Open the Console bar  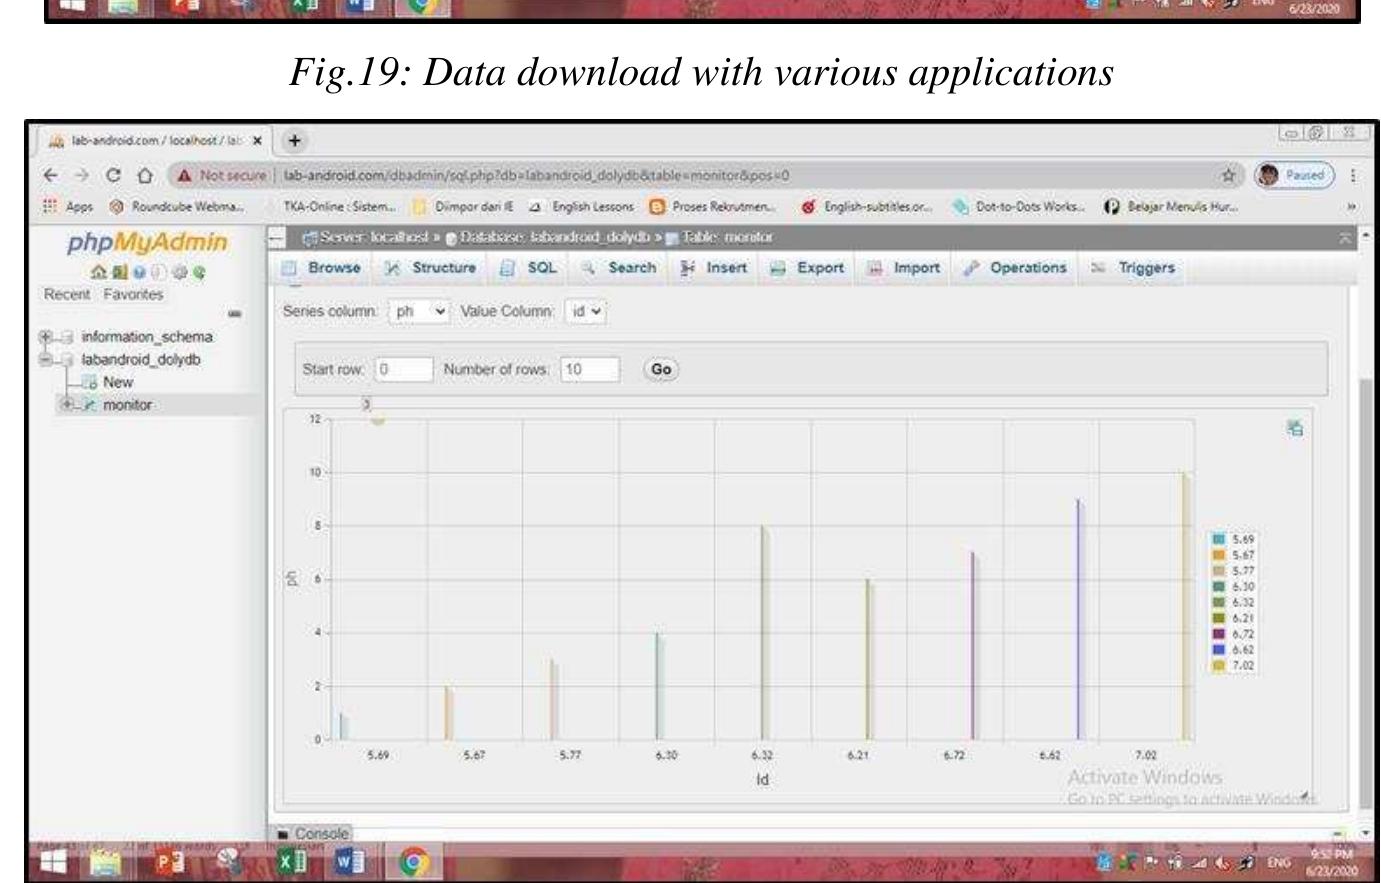pos(312,833)
